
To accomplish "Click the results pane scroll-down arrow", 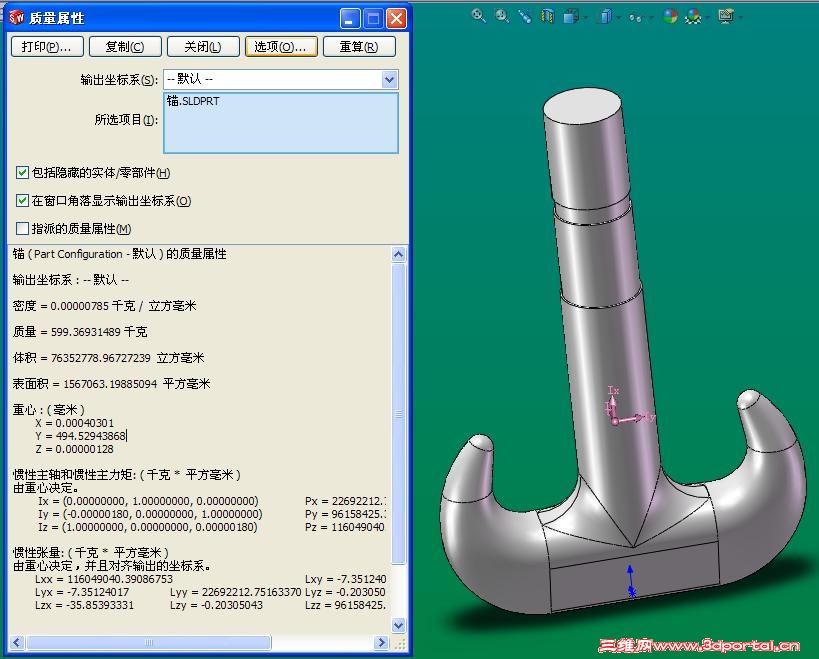I will click(399, 625).
